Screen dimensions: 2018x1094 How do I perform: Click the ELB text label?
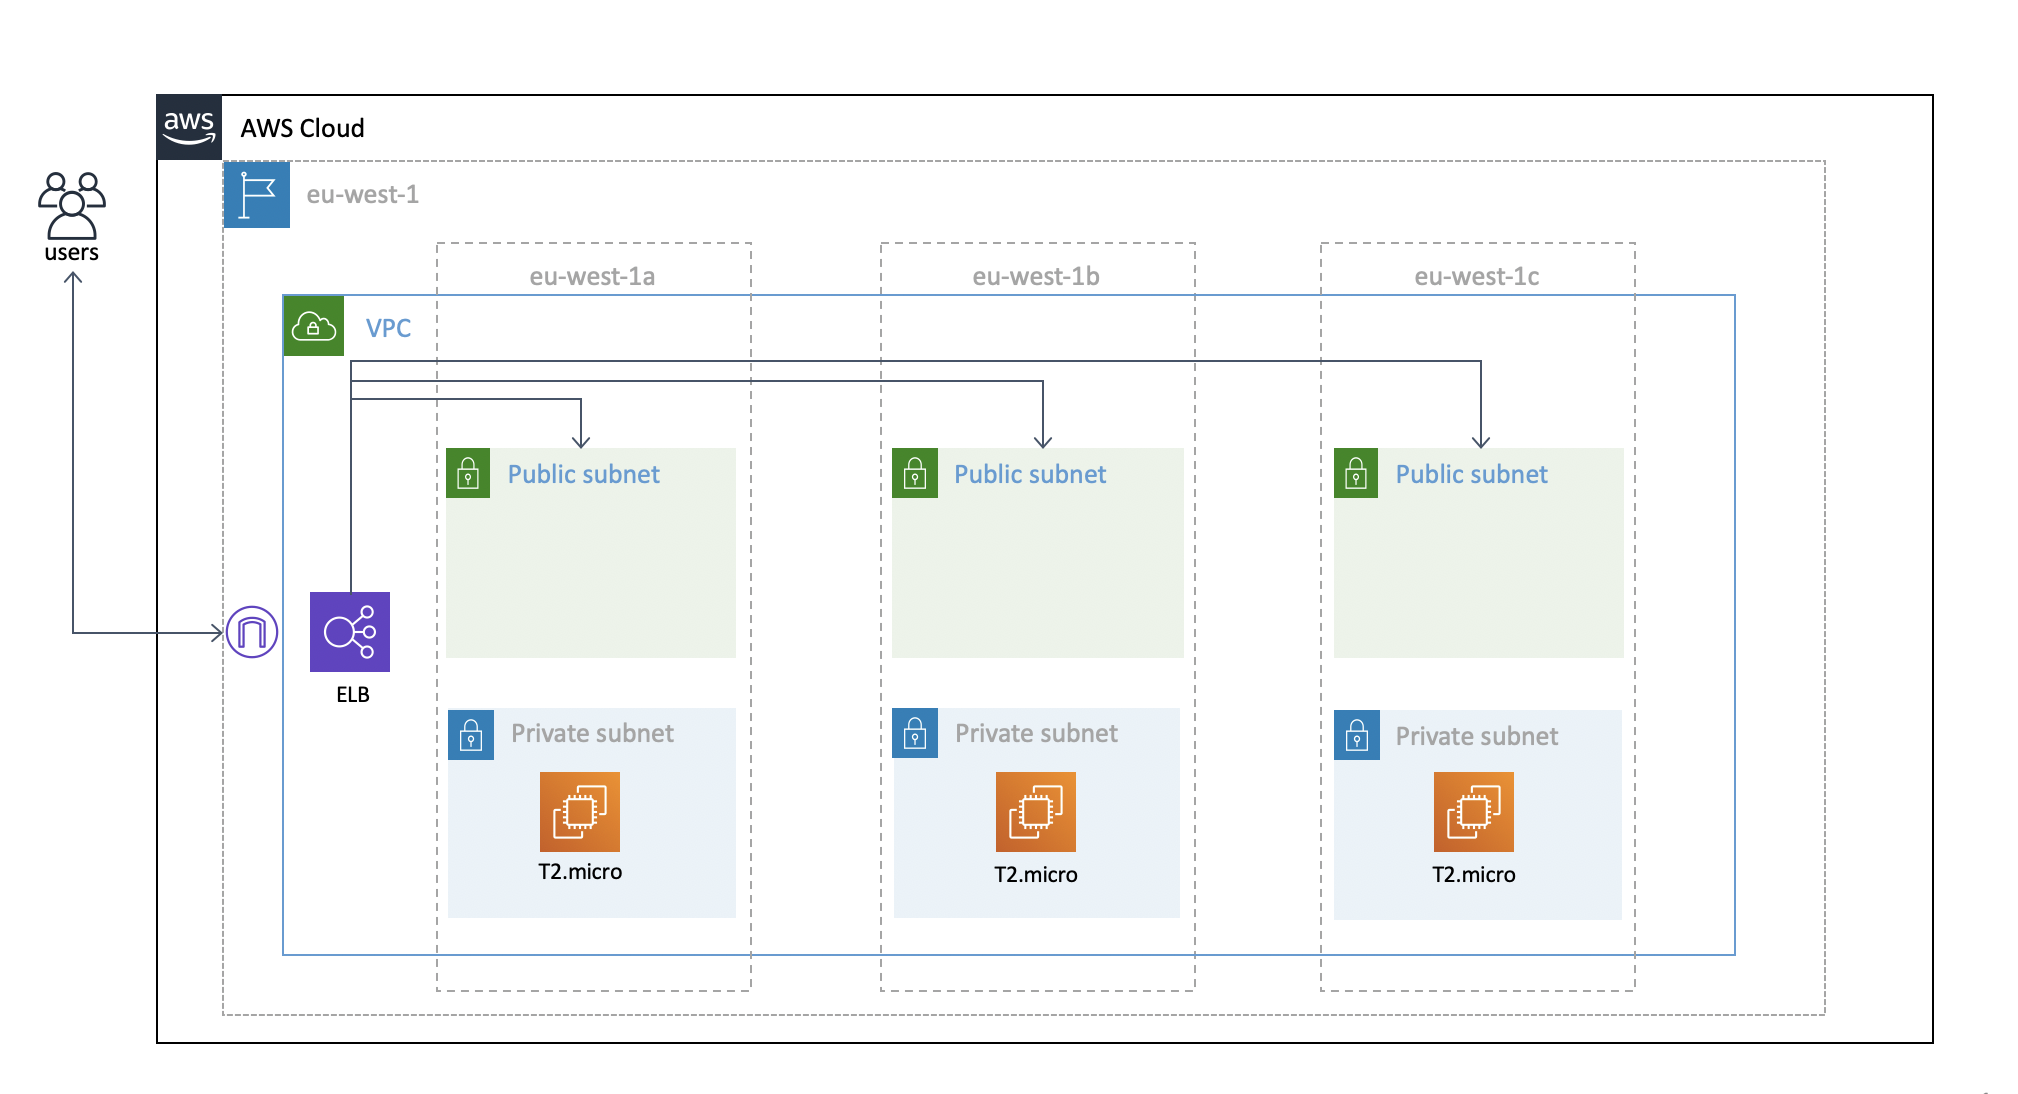(353, 694)
